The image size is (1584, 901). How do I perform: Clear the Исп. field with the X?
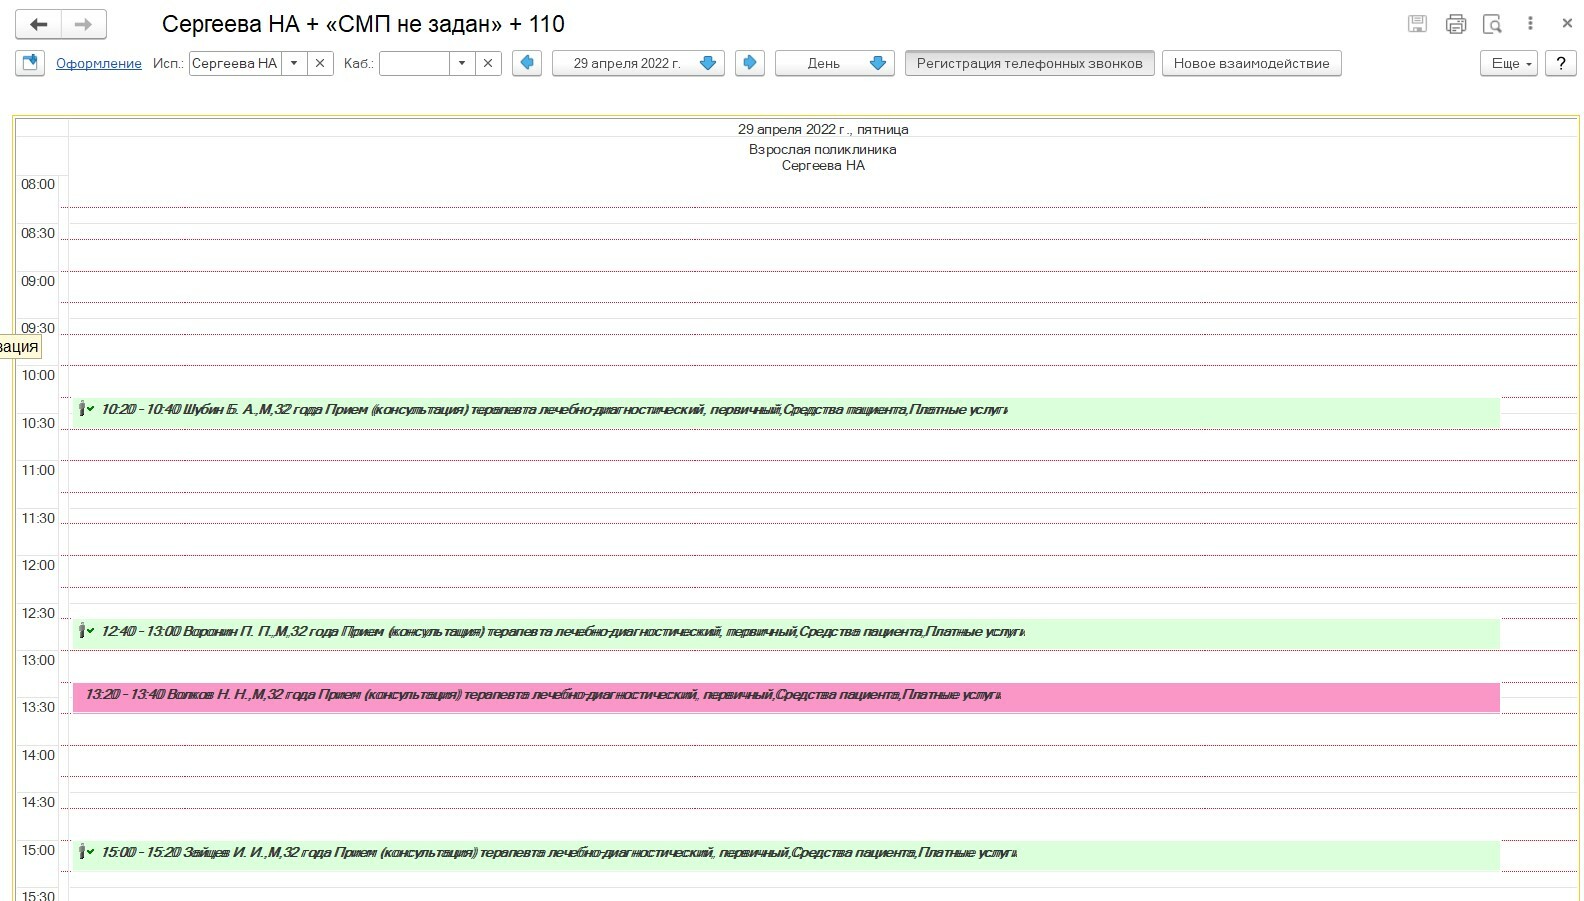[x=320, y=63]
